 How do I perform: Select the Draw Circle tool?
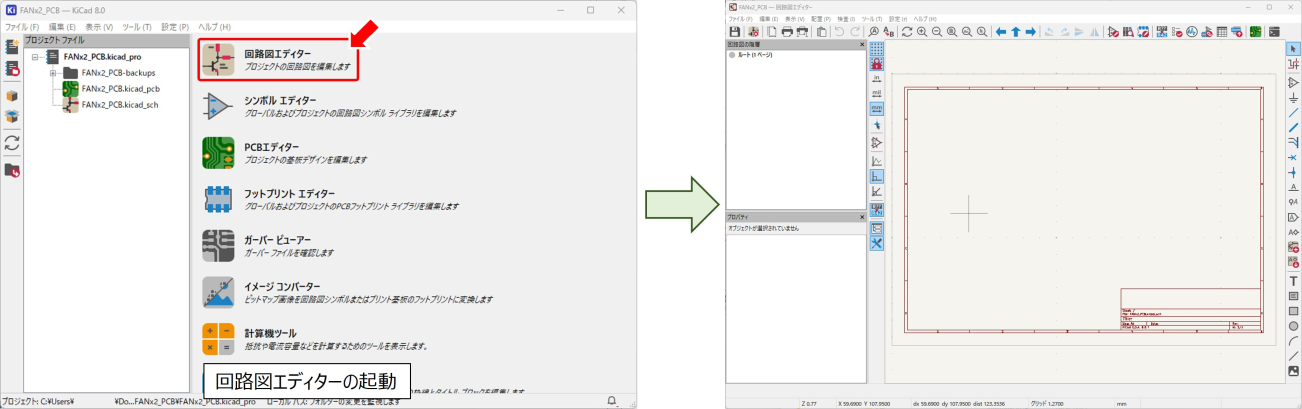(x=1293, y=326)
